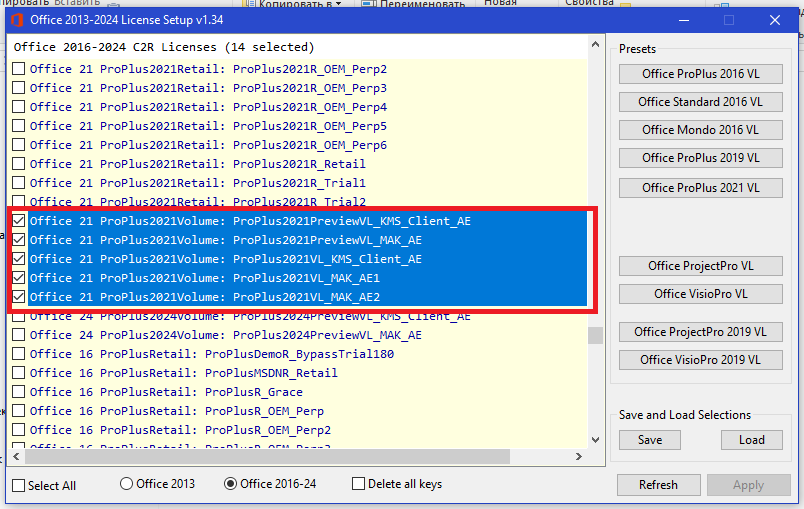Image resolution: width=804 pixels, height=509 pixels.
Task: Tick the ProPlus2021R_OEM_Perp4 checkbox
Action: (x=18, y=107)
